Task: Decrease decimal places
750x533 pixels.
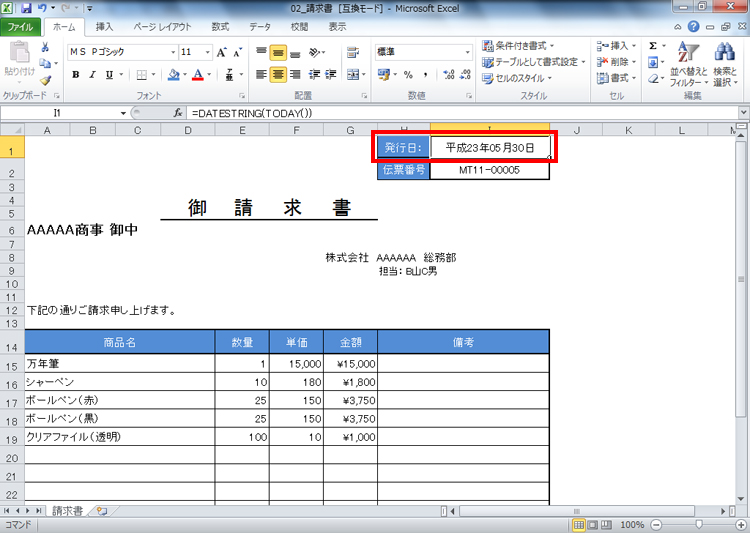Action: (x=465, y=75)
